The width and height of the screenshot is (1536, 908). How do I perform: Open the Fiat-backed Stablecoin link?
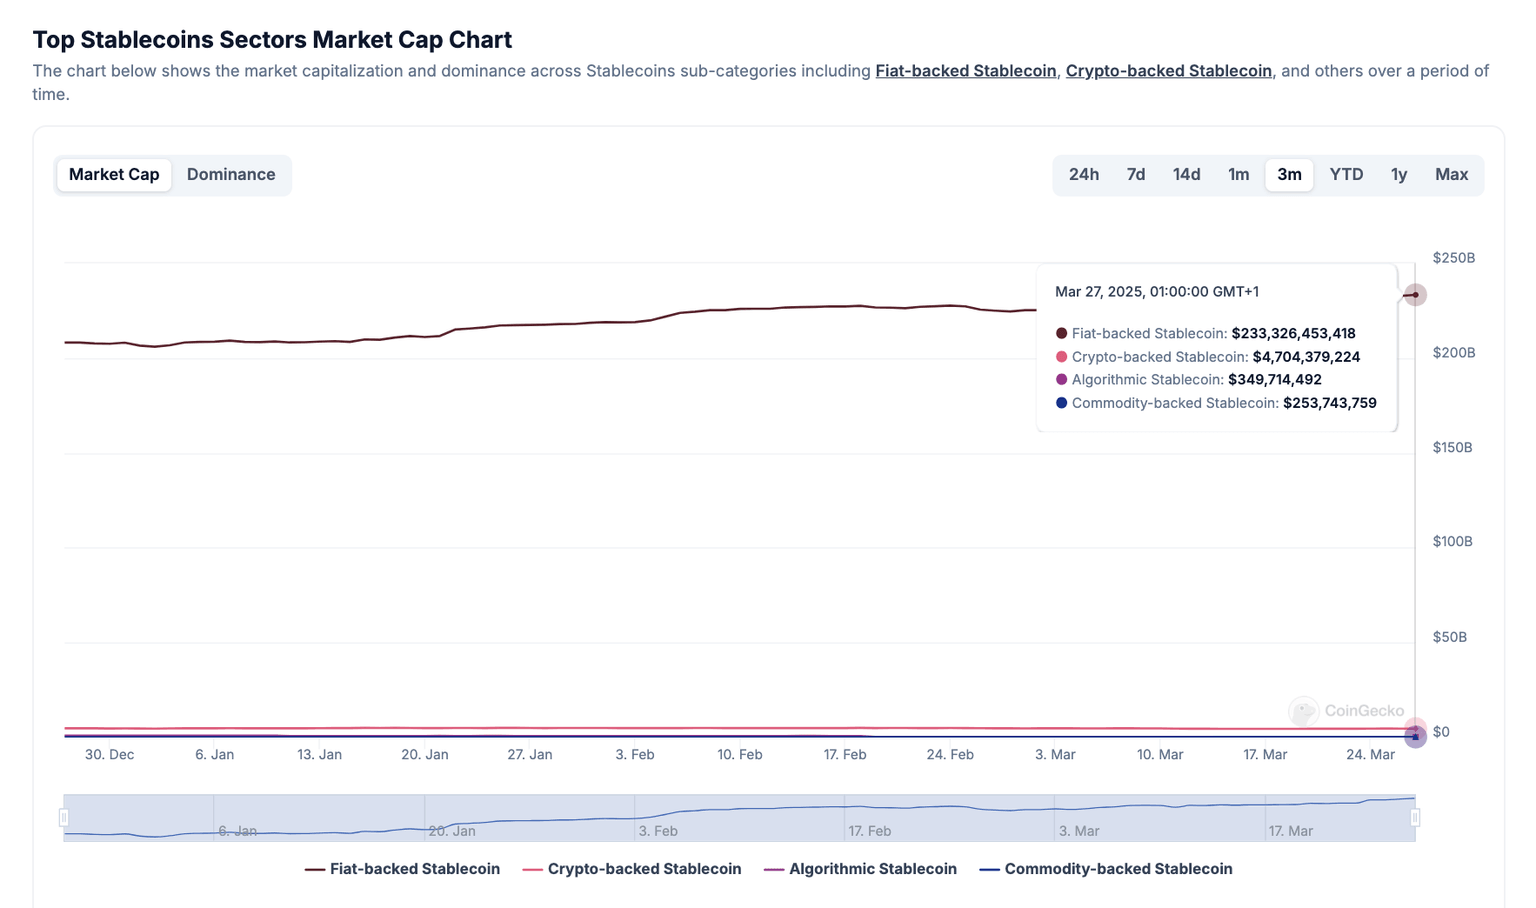click(x=965, y=71)
